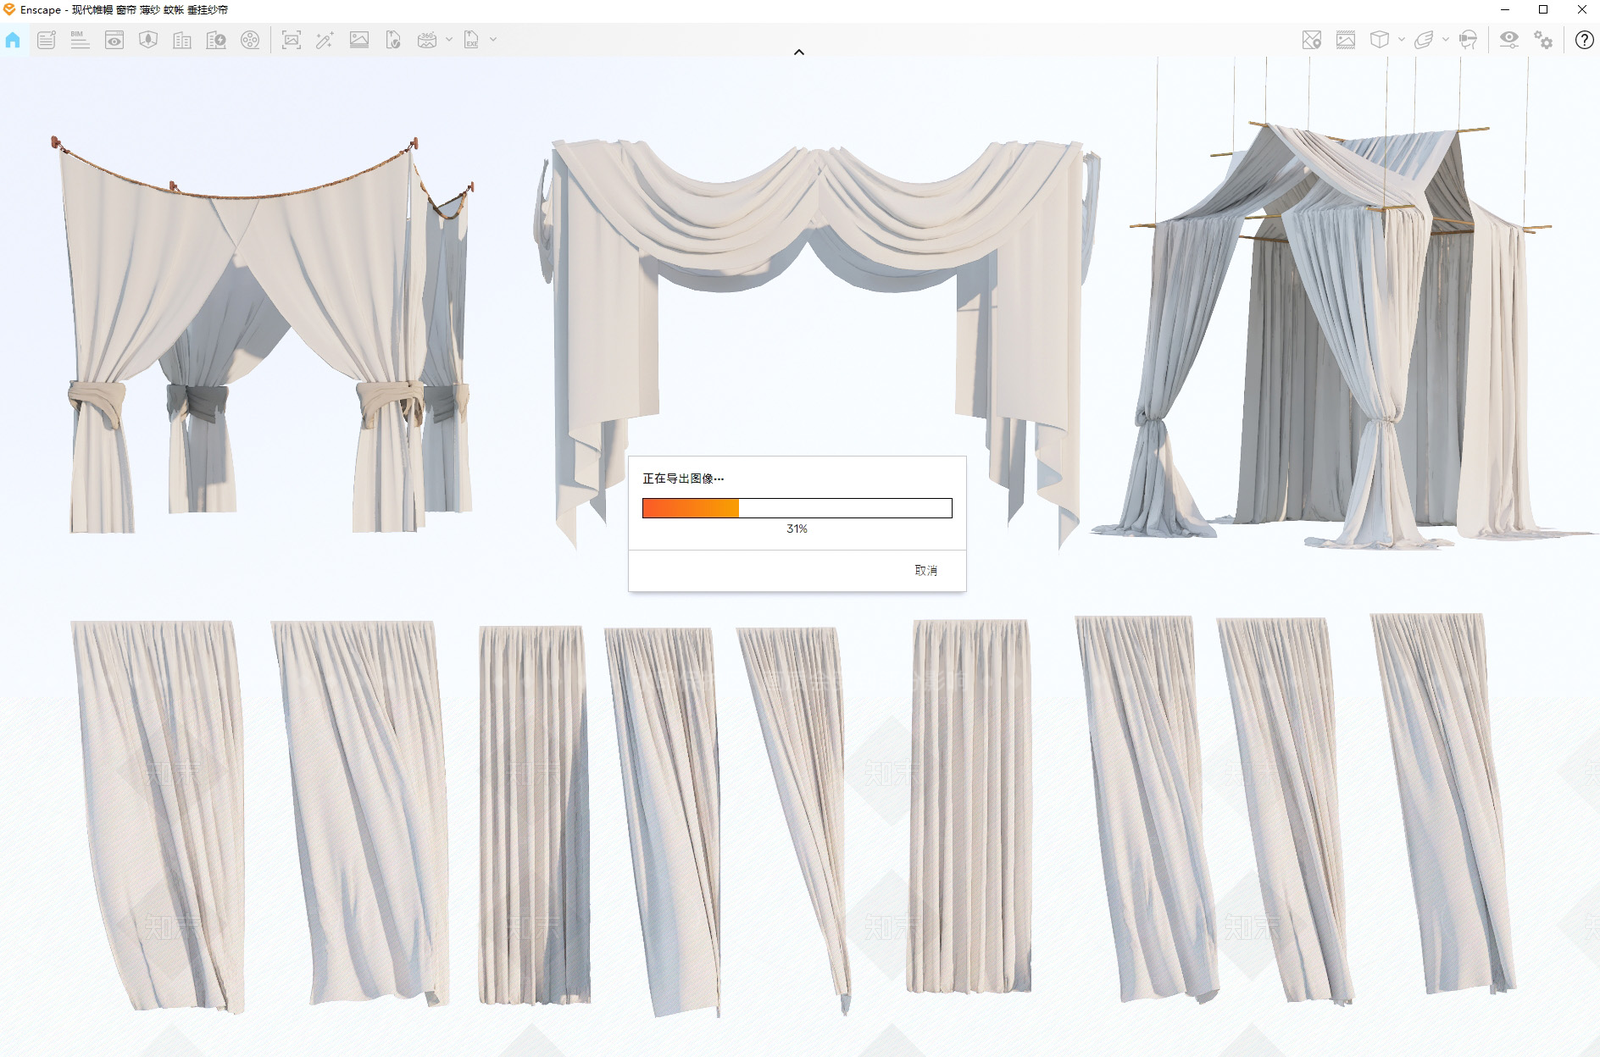Collapse the toolbar with the up chevron

tap(799, 52)
